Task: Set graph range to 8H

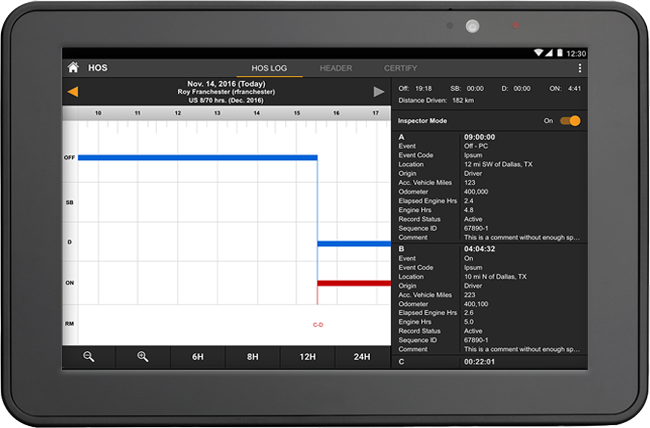Action: click(x=252, y=357)
